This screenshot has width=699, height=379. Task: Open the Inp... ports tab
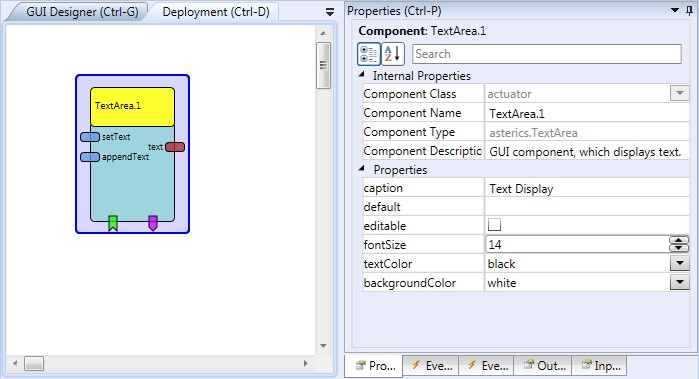(x=600, y=366)
